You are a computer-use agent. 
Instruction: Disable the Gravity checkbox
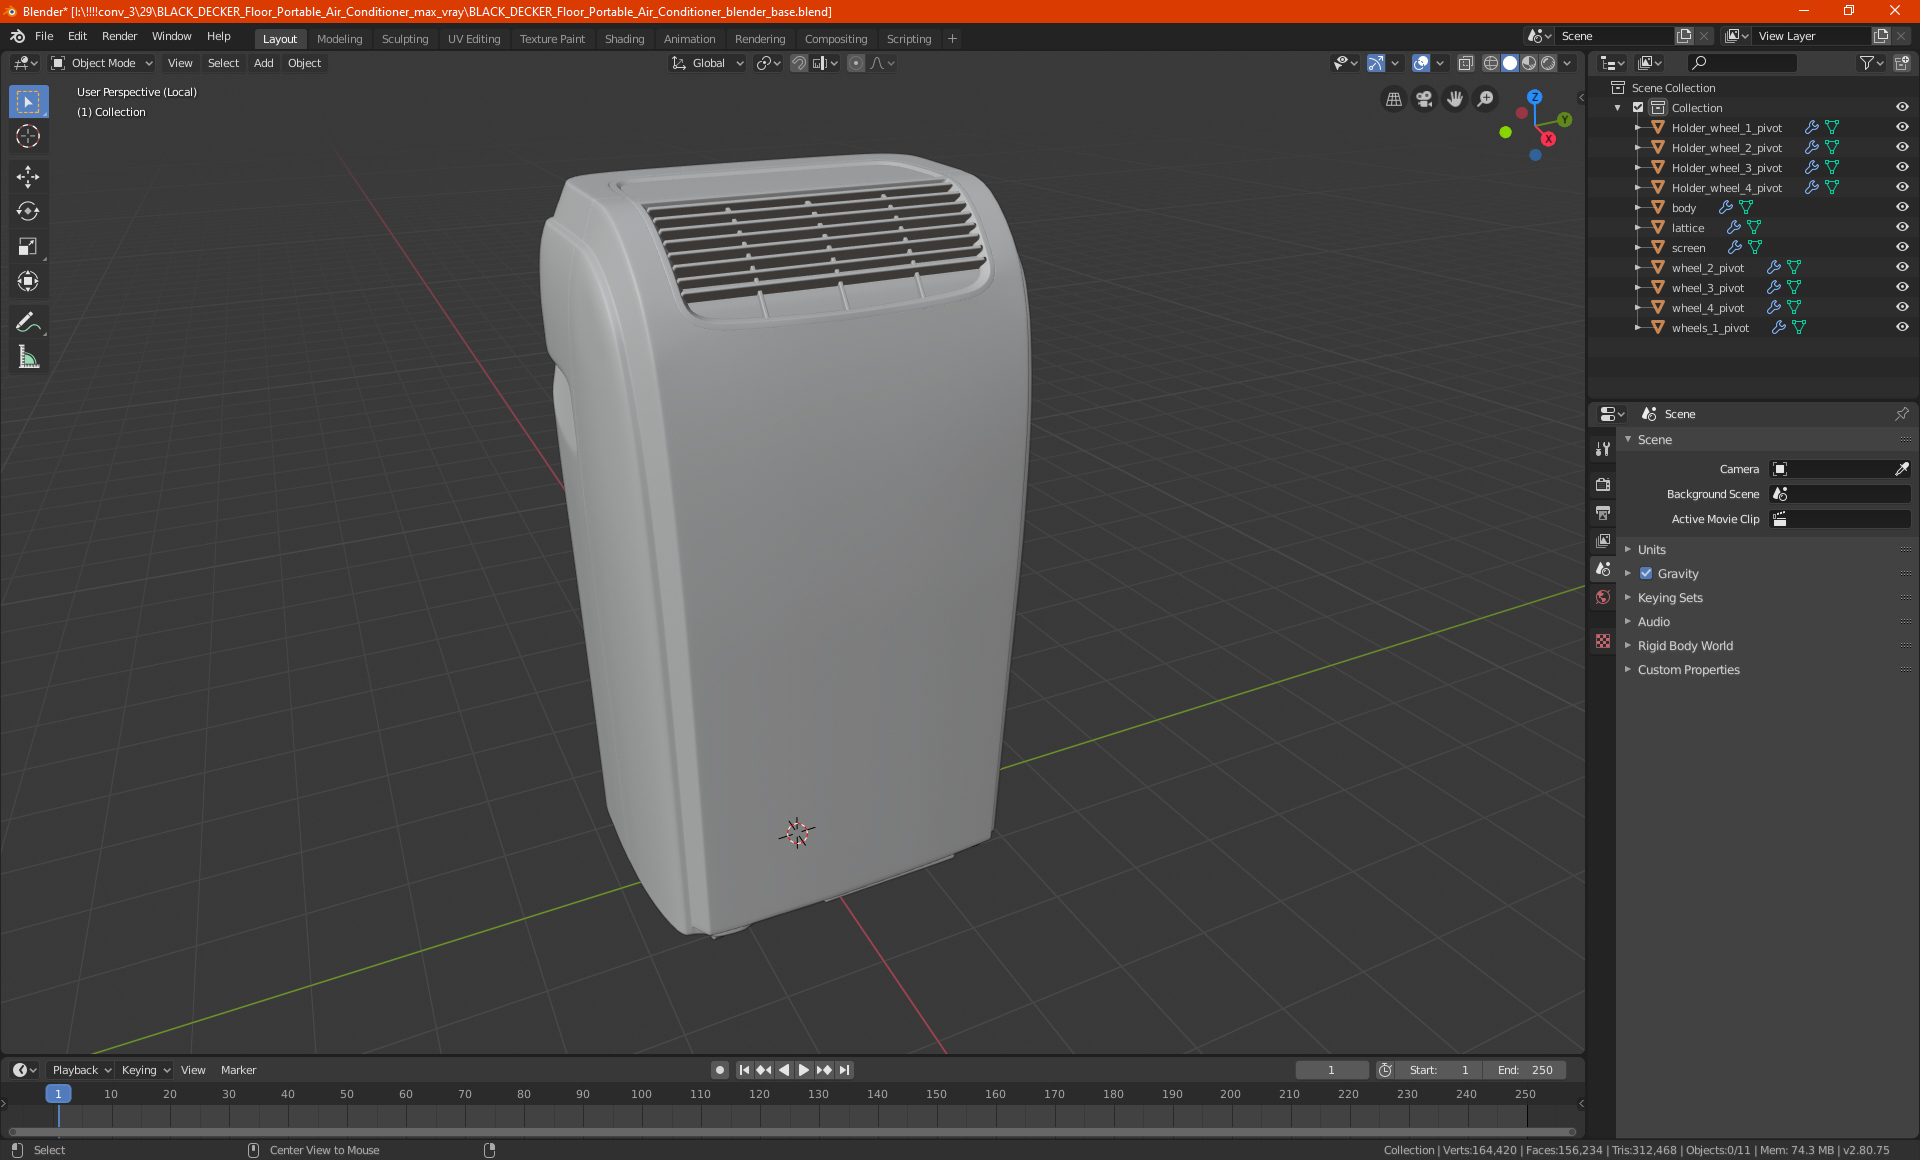[1646, 573]
